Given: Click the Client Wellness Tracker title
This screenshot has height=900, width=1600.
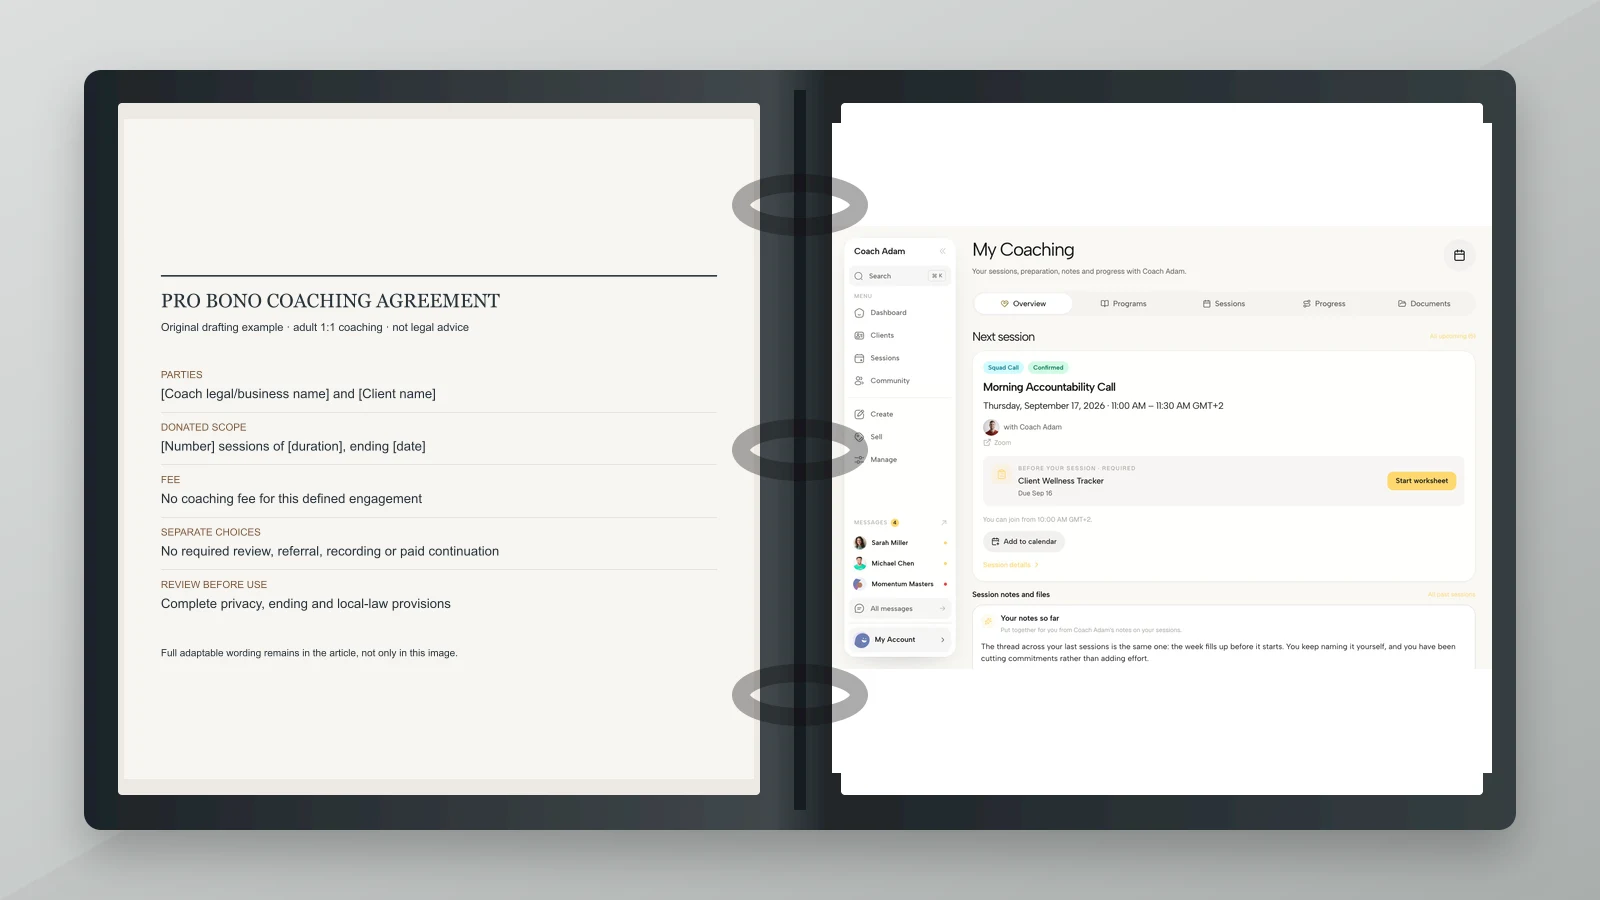Looking at the screenshot, I should (x=1060, y=481).
